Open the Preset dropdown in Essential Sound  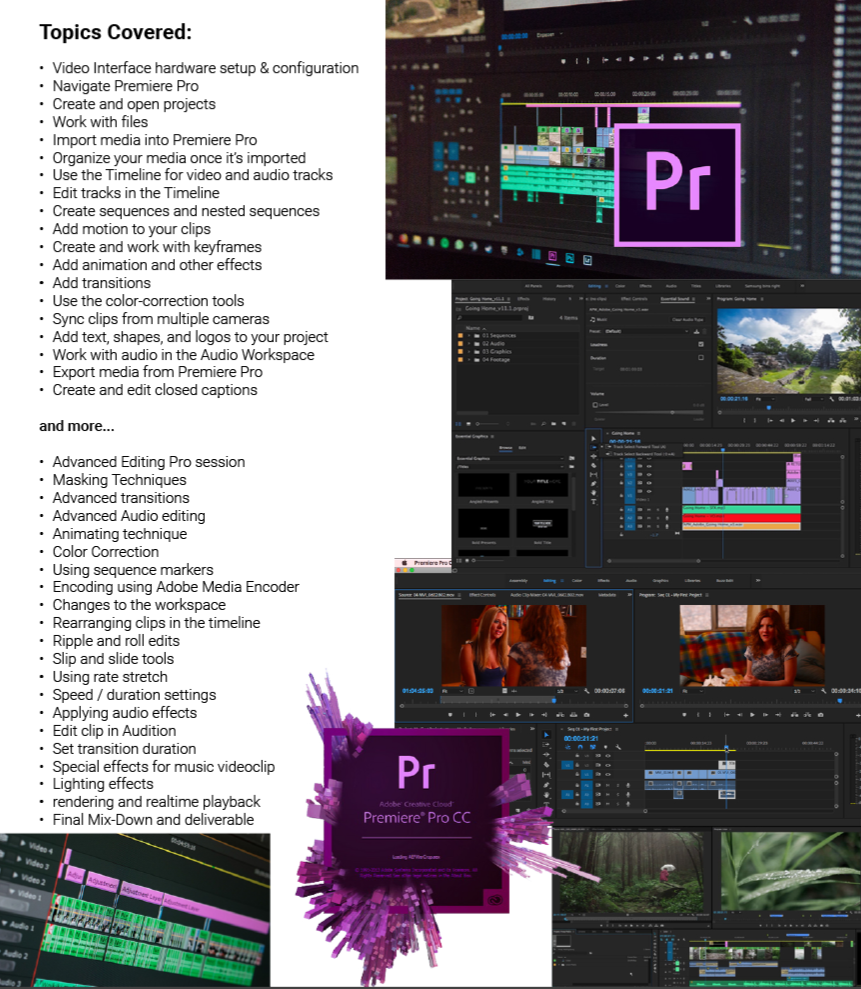point(647,331)
